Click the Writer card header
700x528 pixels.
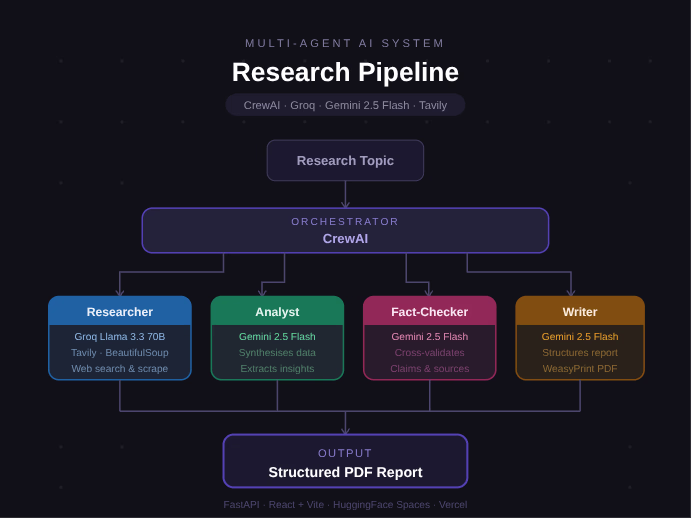pyautogui.click(x=580, y=311)
